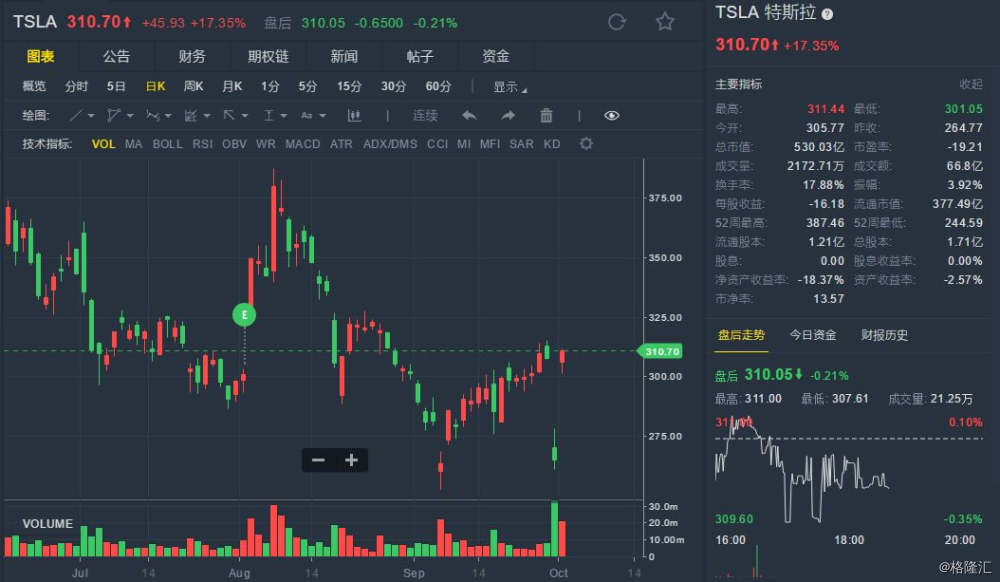Toggle the VOL indicator
Viewport: 1000px width, 582px height.
(103, 144)
